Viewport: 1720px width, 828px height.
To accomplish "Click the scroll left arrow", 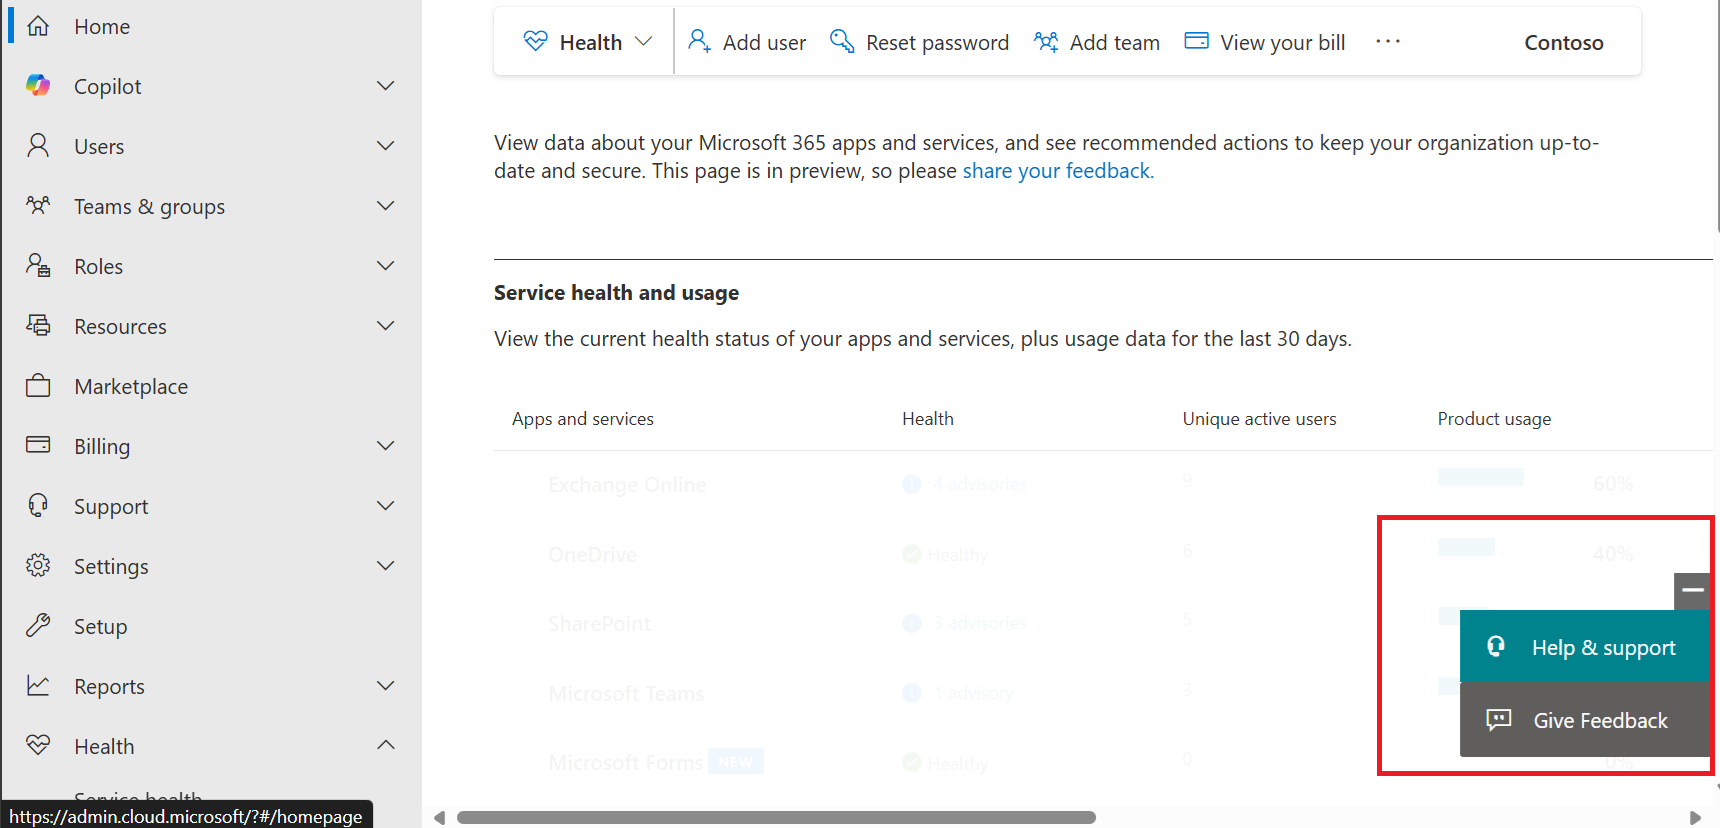I will [439, 817].
